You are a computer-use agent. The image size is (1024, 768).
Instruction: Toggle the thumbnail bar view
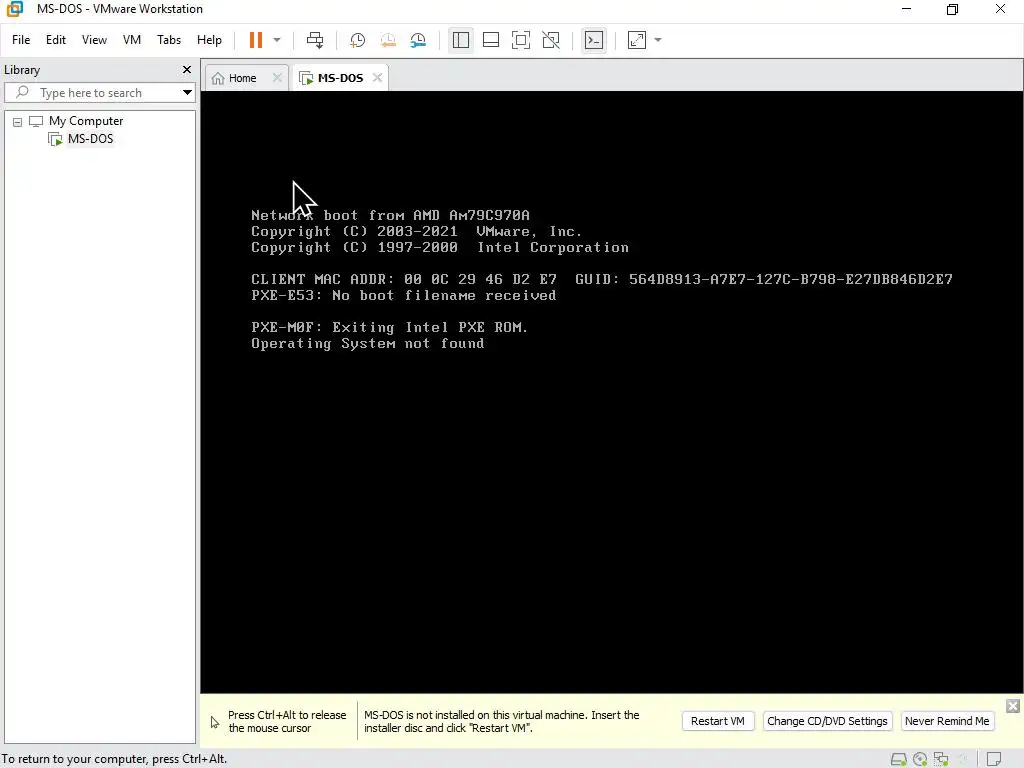[x=490, y=40]
